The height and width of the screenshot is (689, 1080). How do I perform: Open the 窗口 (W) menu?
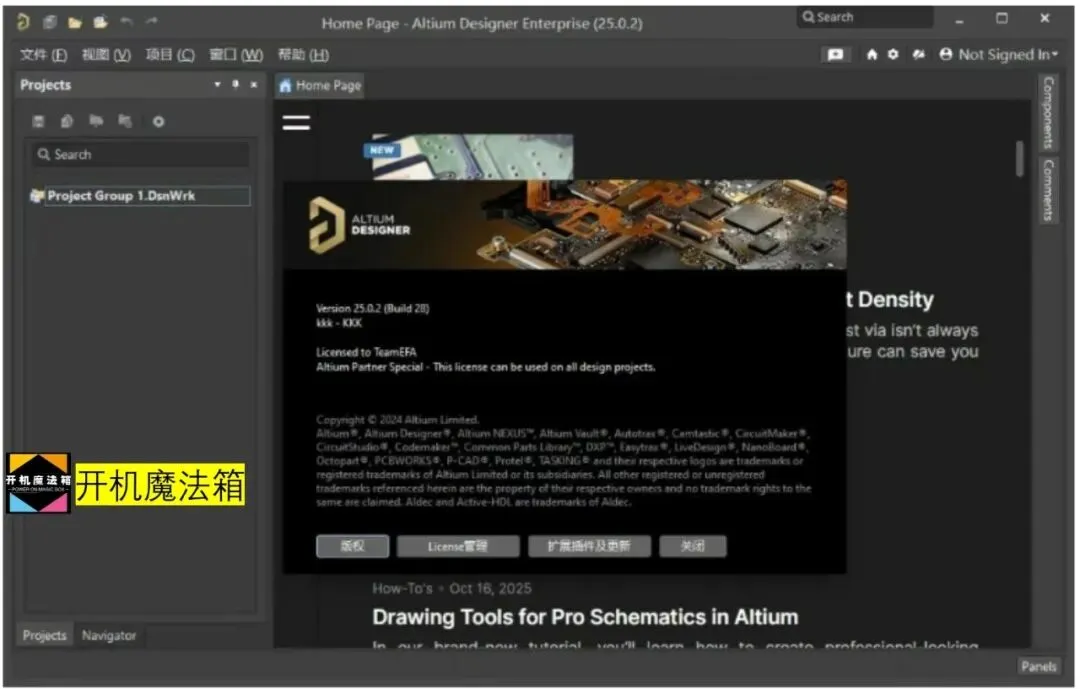click(236, 54)
